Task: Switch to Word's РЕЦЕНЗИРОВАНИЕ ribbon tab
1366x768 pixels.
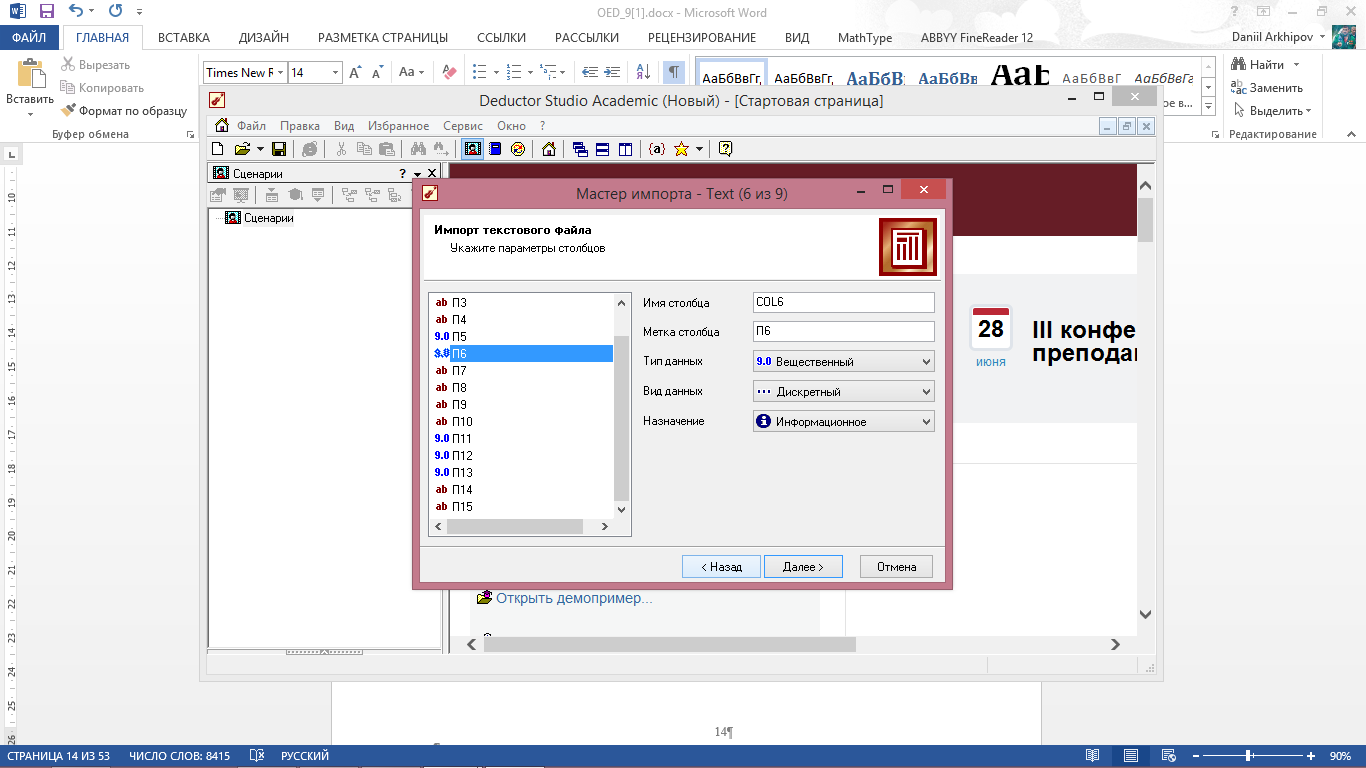Action: point(702,37)
